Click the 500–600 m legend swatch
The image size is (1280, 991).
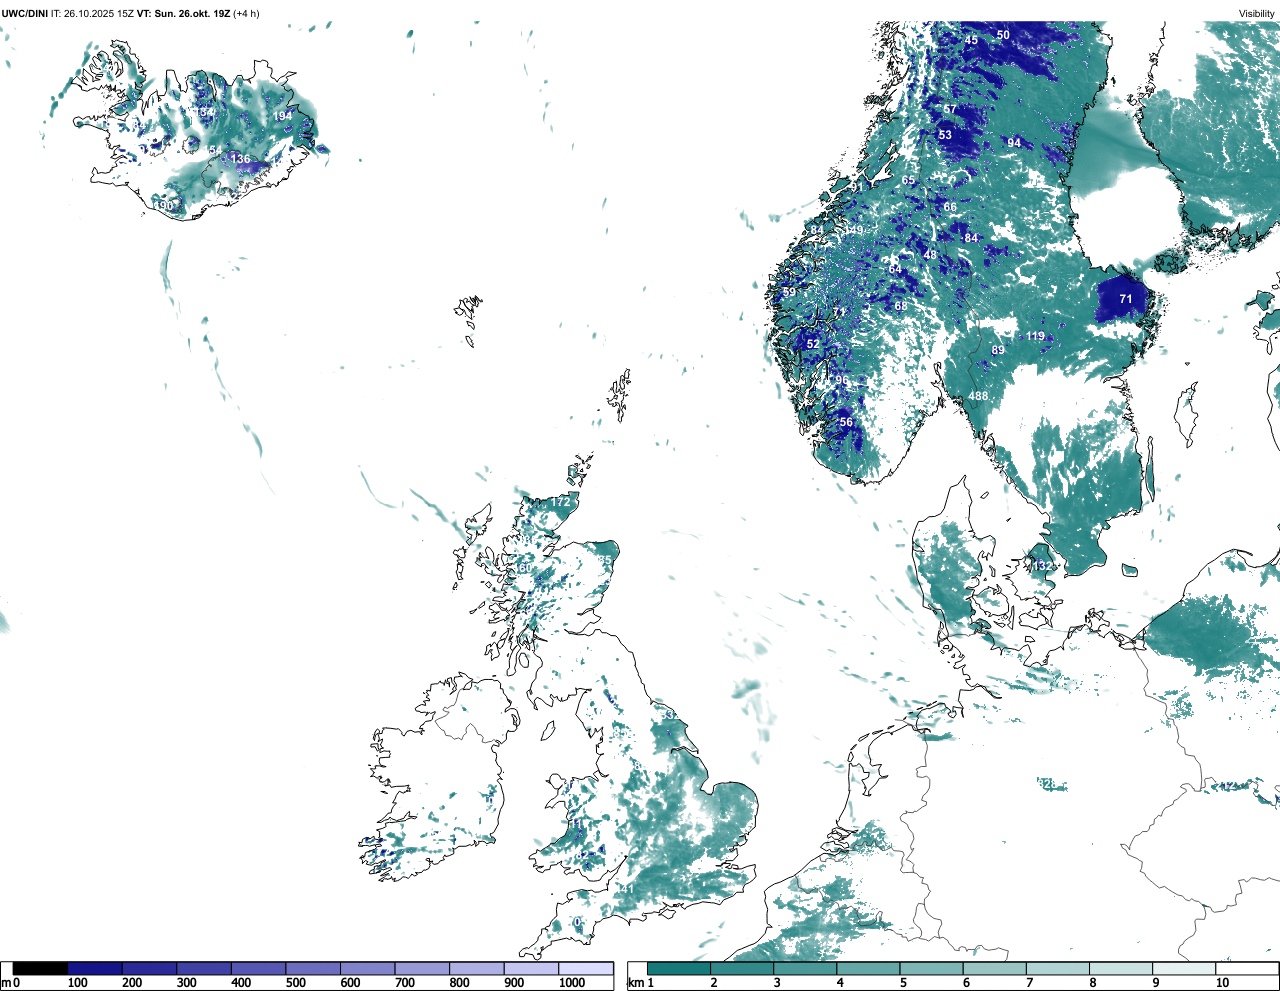point(313,968)
